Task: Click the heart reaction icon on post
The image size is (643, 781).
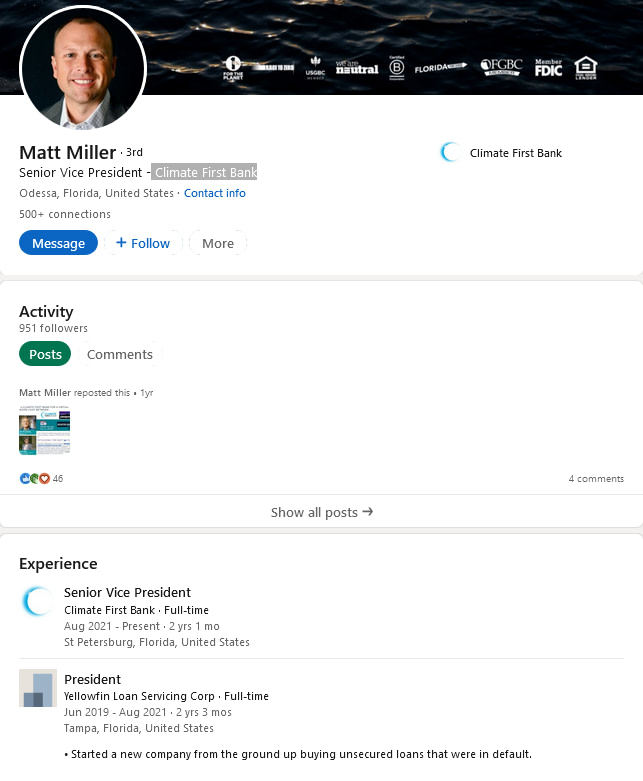Action: [x=45, y=479]
